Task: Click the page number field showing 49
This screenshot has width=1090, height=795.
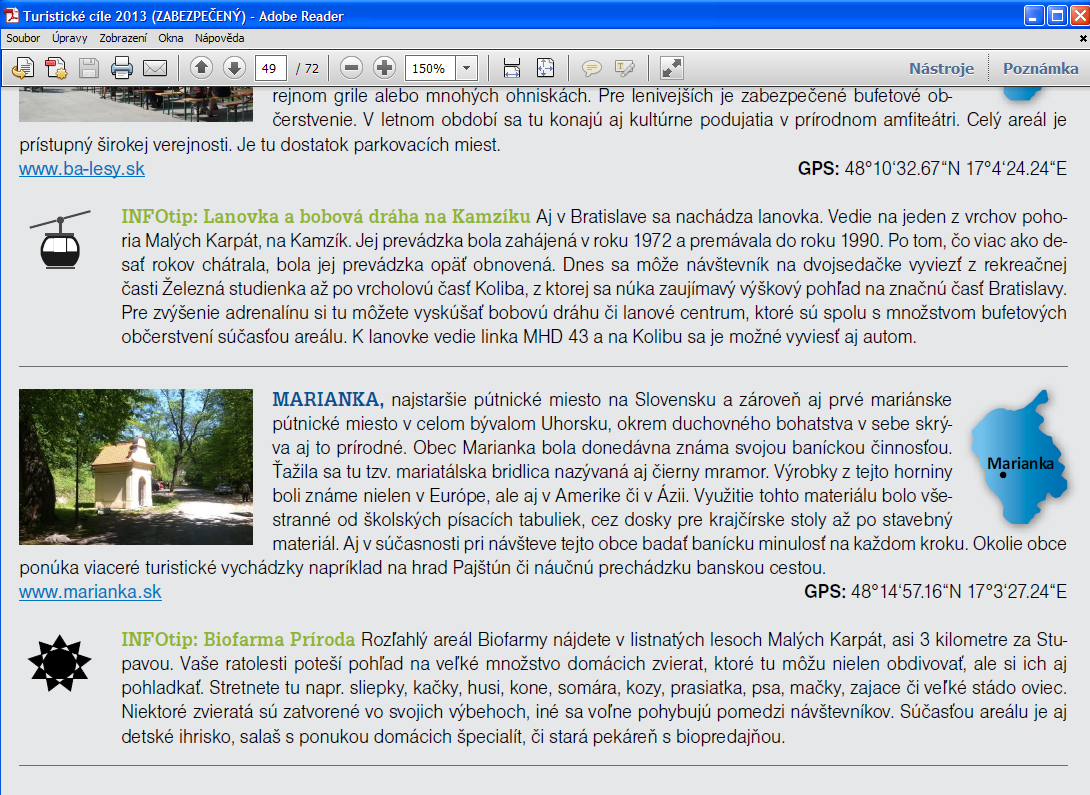Action: tap(270, 68)
